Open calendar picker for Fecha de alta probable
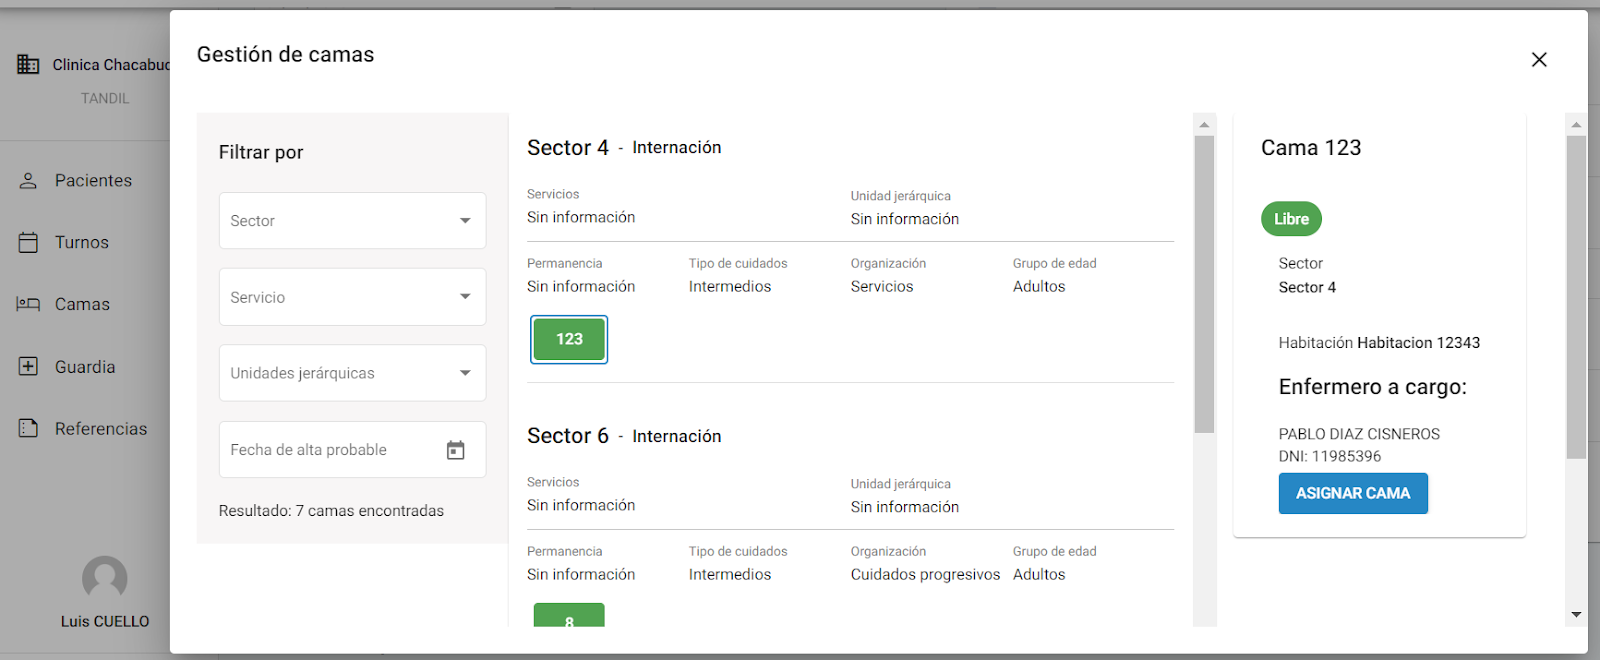The height and width of the screenshot is (660, 1600). [455, 450]
